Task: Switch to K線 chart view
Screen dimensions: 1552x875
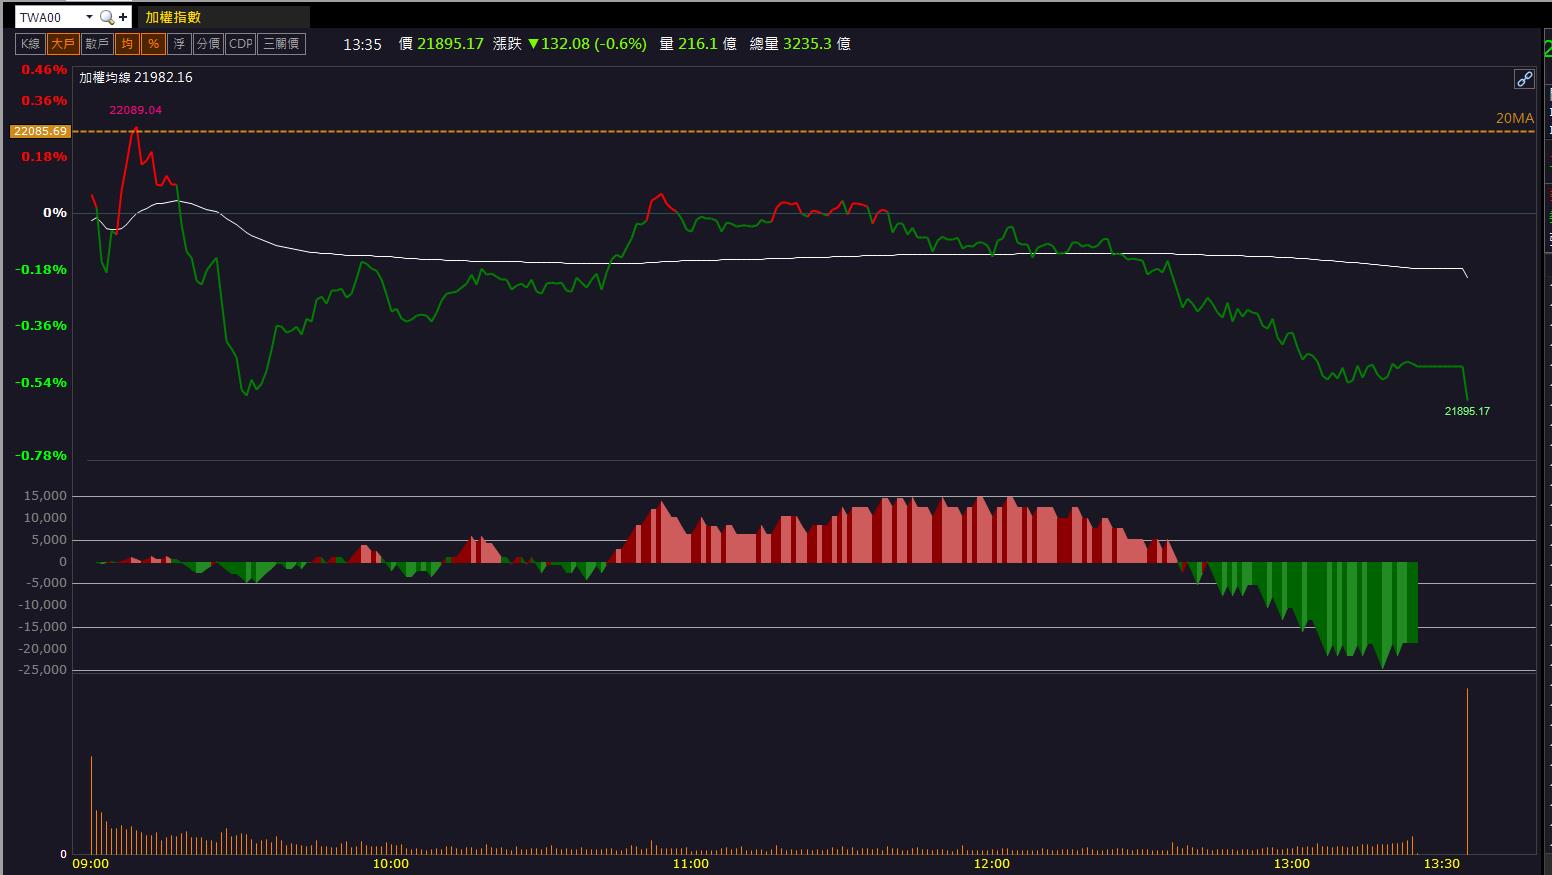Action: point(30,44)
